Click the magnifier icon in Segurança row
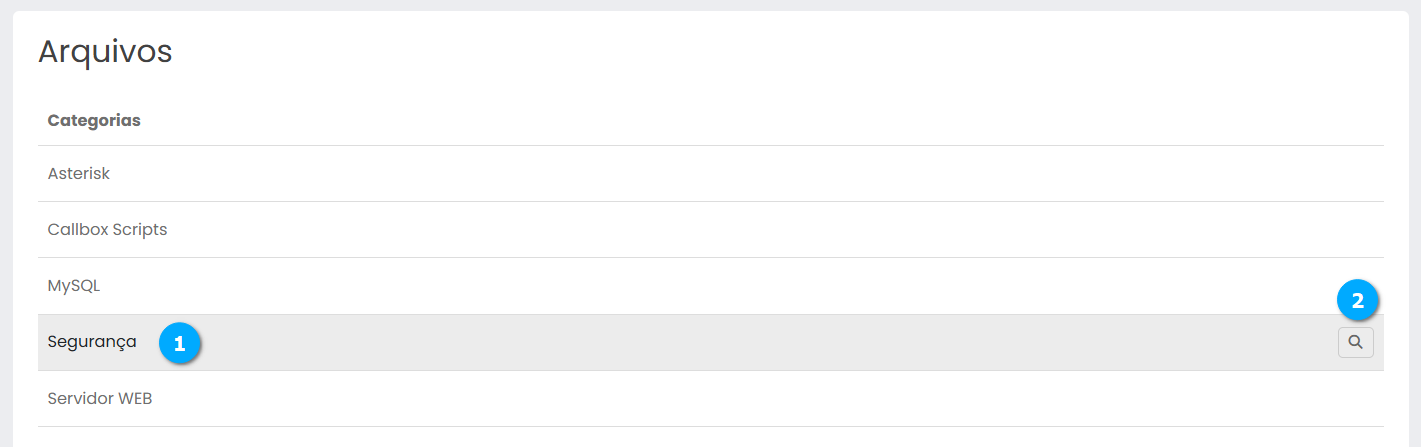The image size is (1421, 447). pyautogui.click(x=1355, y=342)
